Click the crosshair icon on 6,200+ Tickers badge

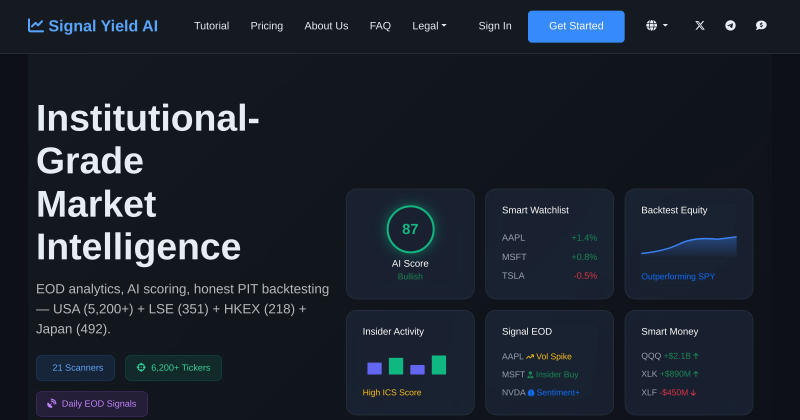(141, 367)
